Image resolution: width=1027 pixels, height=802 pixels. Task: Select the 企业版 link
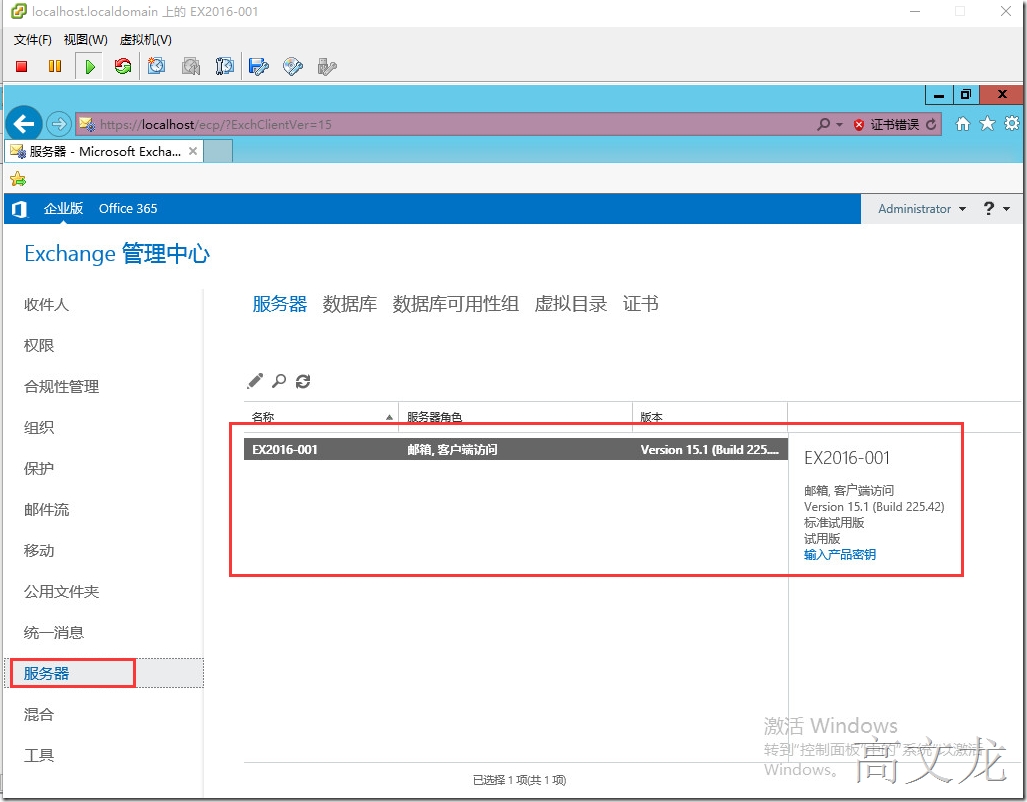coord(63,209)
